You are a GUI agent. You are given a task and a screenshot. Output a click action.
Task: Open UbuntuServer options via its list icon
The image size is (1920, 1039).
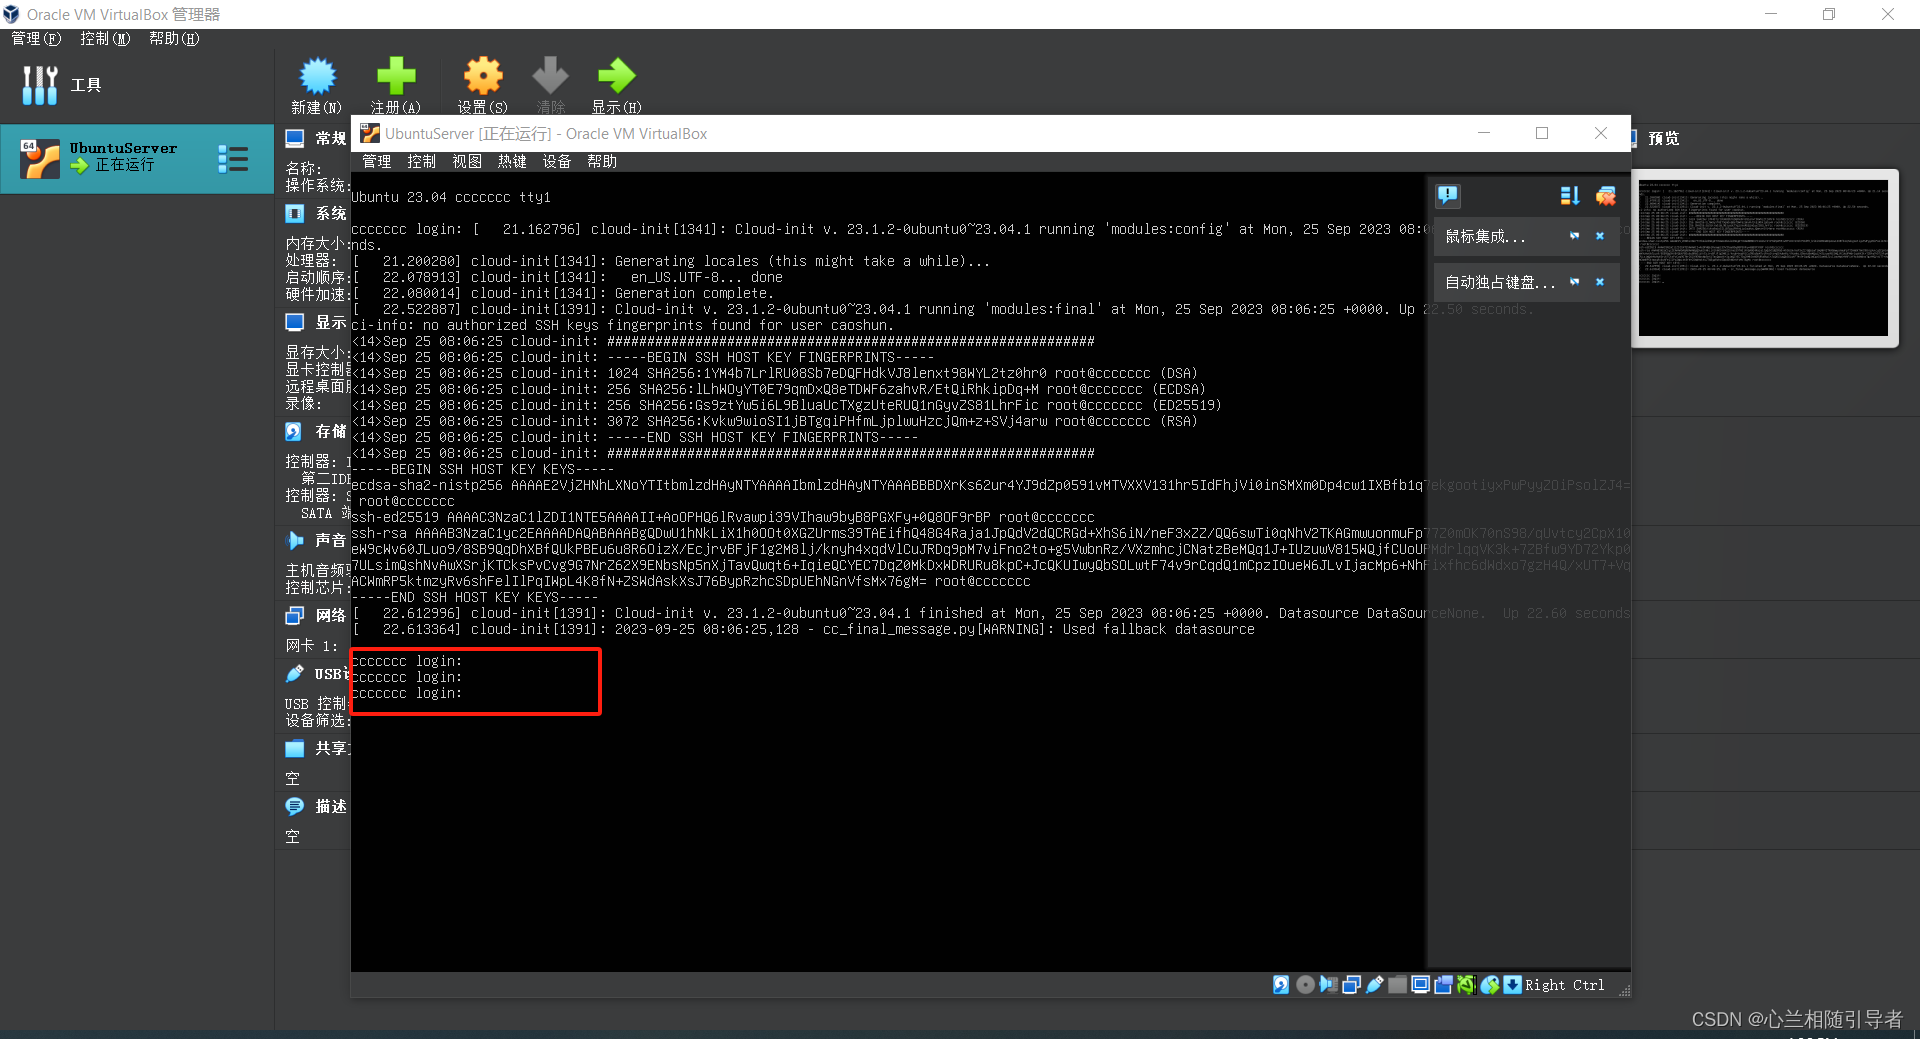[x=233, y=158]
